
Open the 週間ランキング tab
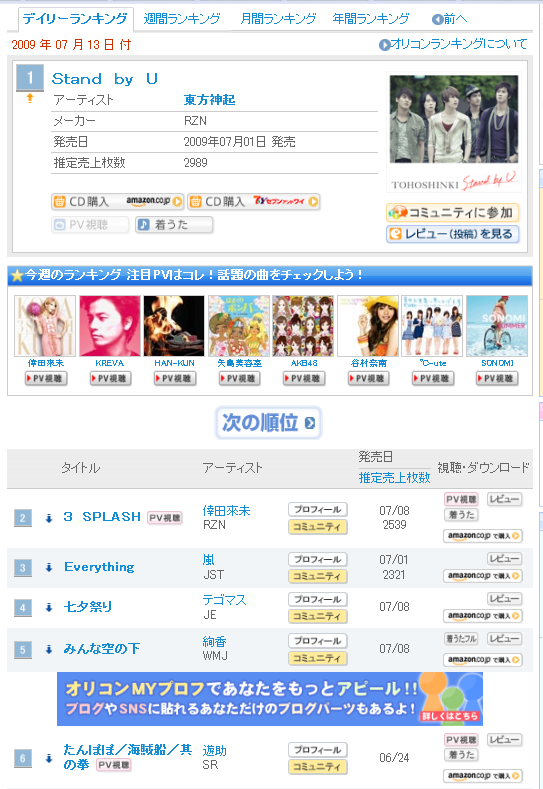(182, 19)
